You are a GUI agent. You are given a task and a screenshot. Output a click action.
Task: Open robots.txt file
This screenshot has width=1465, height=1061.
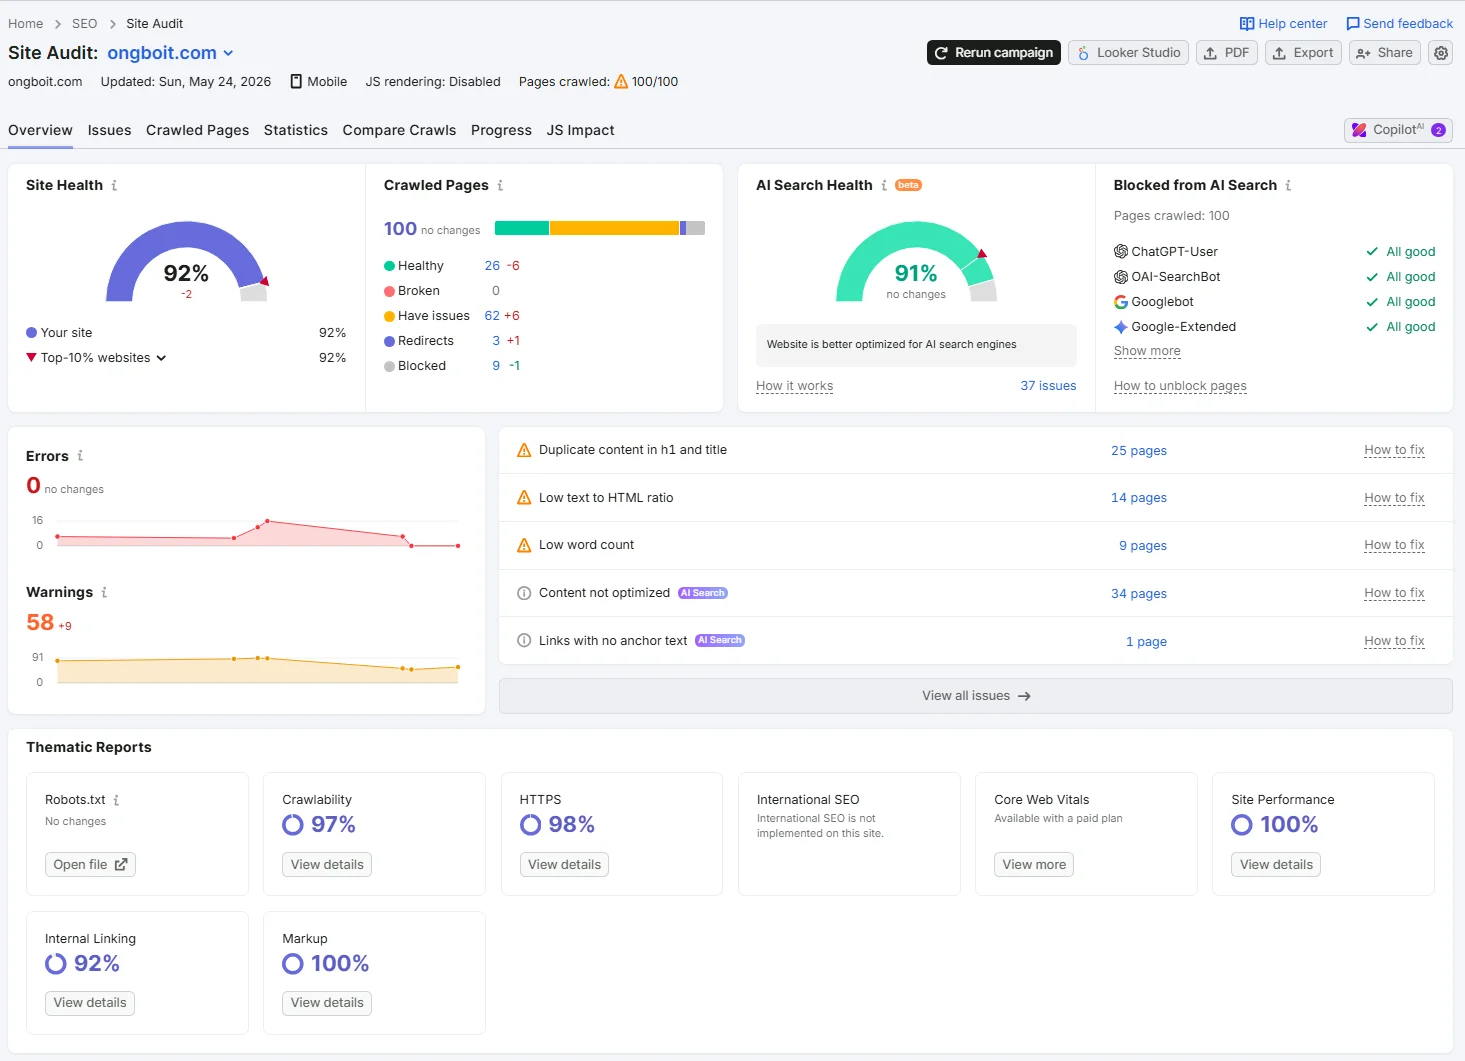click(x=90, y=865)
